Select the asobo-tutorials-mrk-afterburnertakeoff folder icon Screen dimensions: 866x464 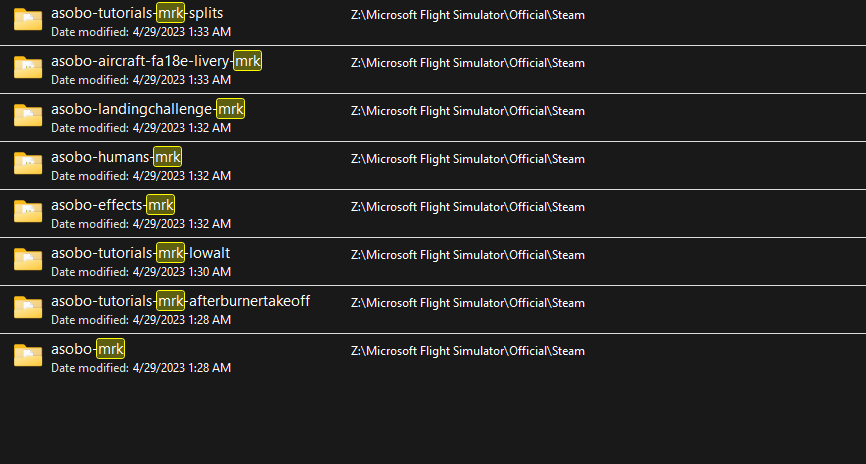[x=27, y=308]
